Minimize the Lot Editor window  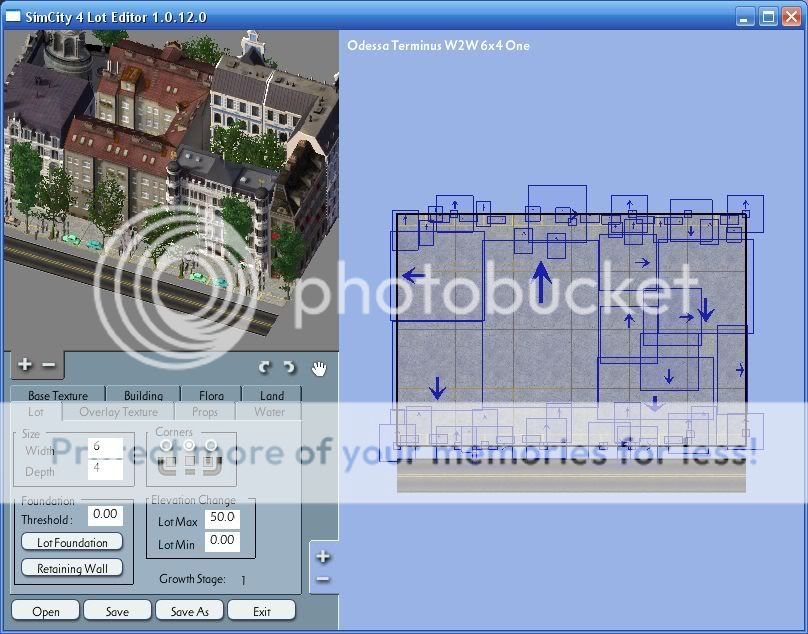(x=744, y=17)
